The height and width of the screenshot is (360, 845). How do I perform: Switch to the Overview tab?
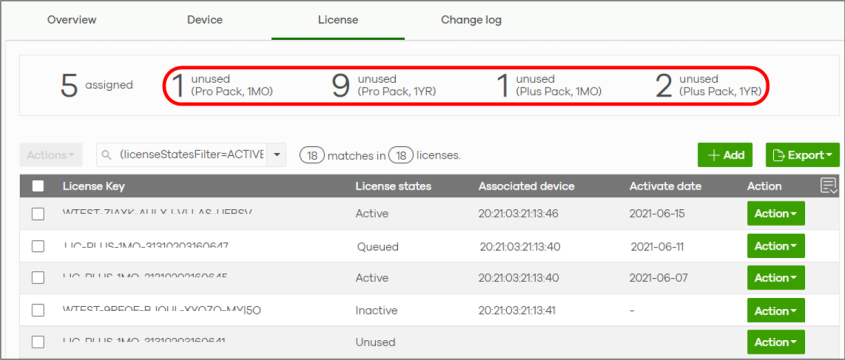coord(72,20)
